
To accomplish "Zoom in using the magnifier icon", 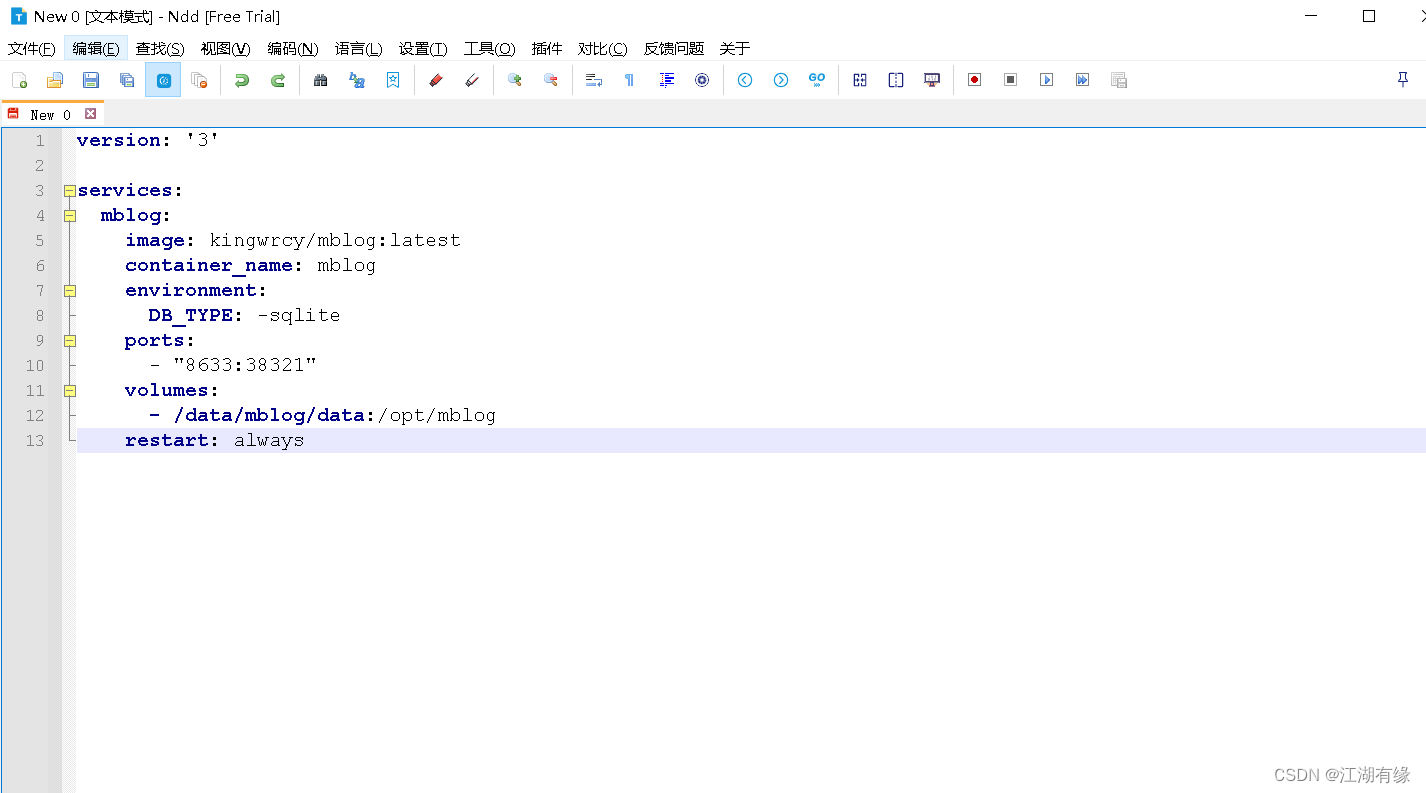I will pos(515,80).
